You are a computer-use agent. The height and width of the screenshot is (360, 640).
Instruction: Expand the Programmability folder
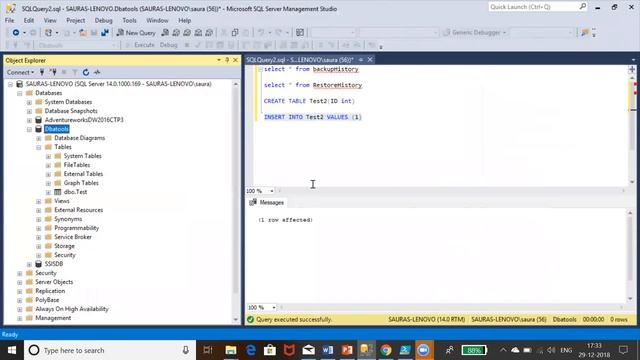pos(39,228)
